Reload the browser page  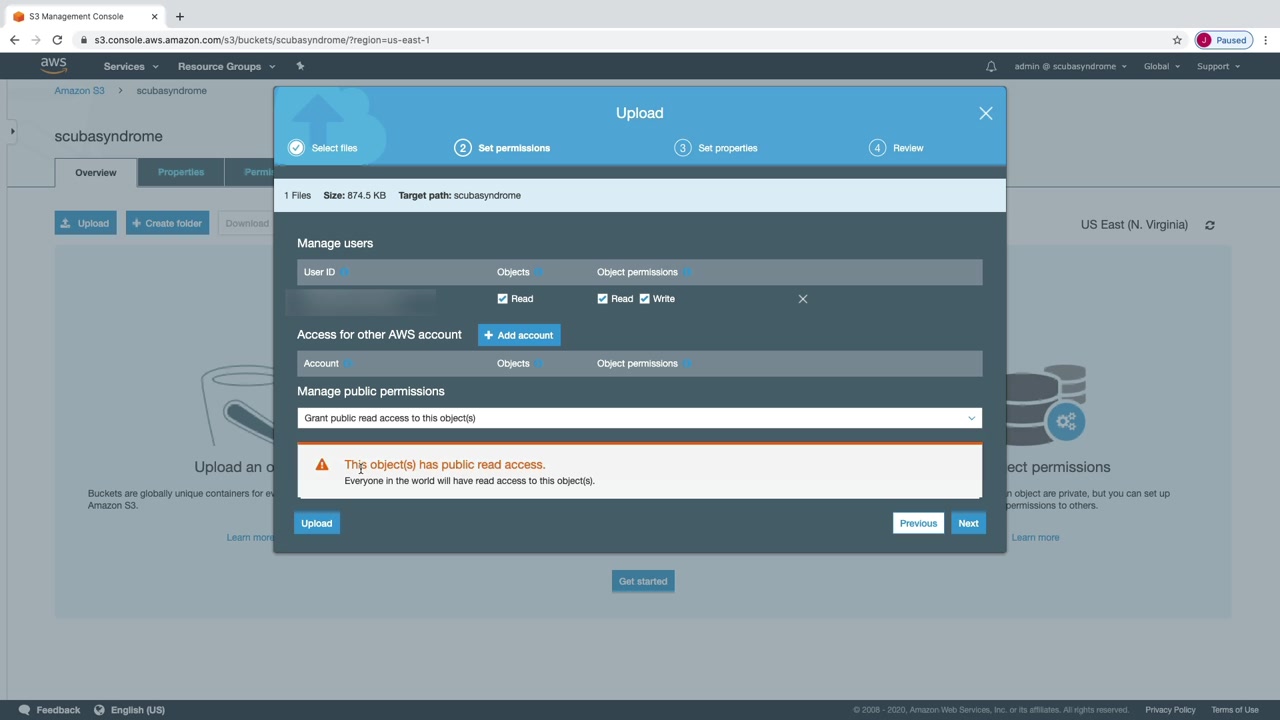[x=57, y=40]
